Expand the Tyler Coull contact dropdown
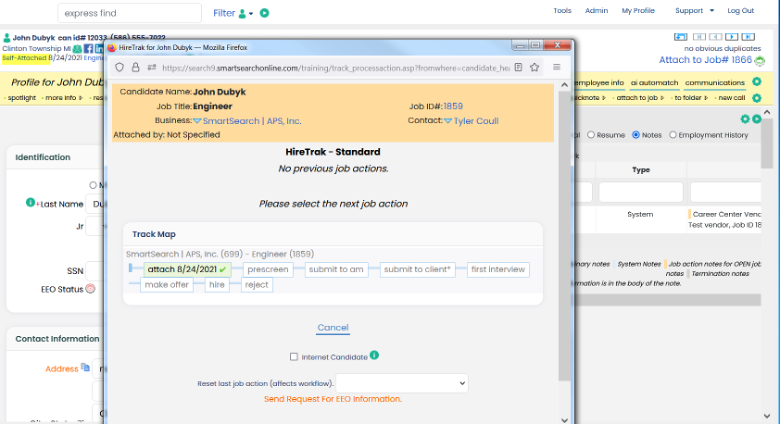 click(448, 121)
